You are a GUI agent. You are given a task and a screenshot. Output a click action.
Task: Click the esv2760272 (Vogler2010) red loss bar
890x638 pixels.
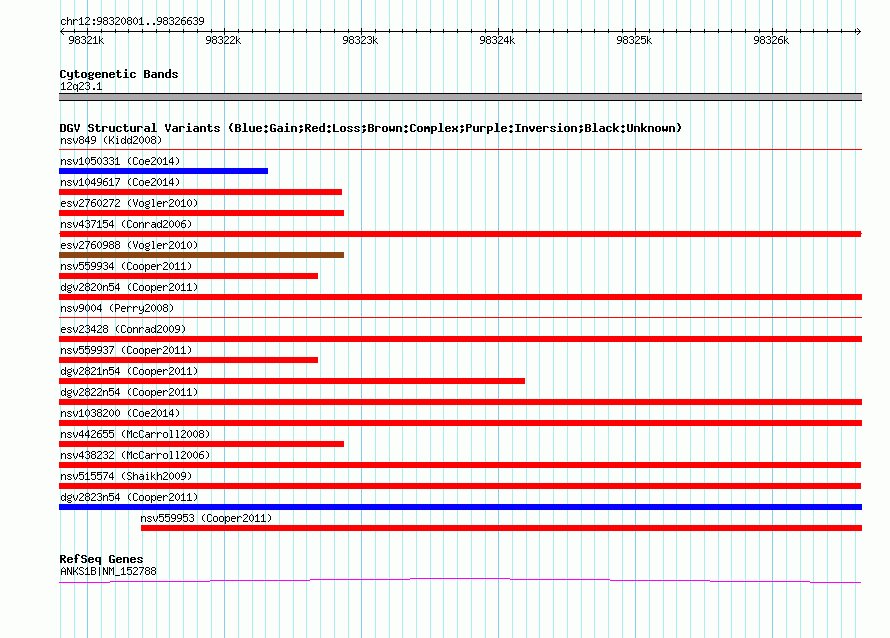201,213
